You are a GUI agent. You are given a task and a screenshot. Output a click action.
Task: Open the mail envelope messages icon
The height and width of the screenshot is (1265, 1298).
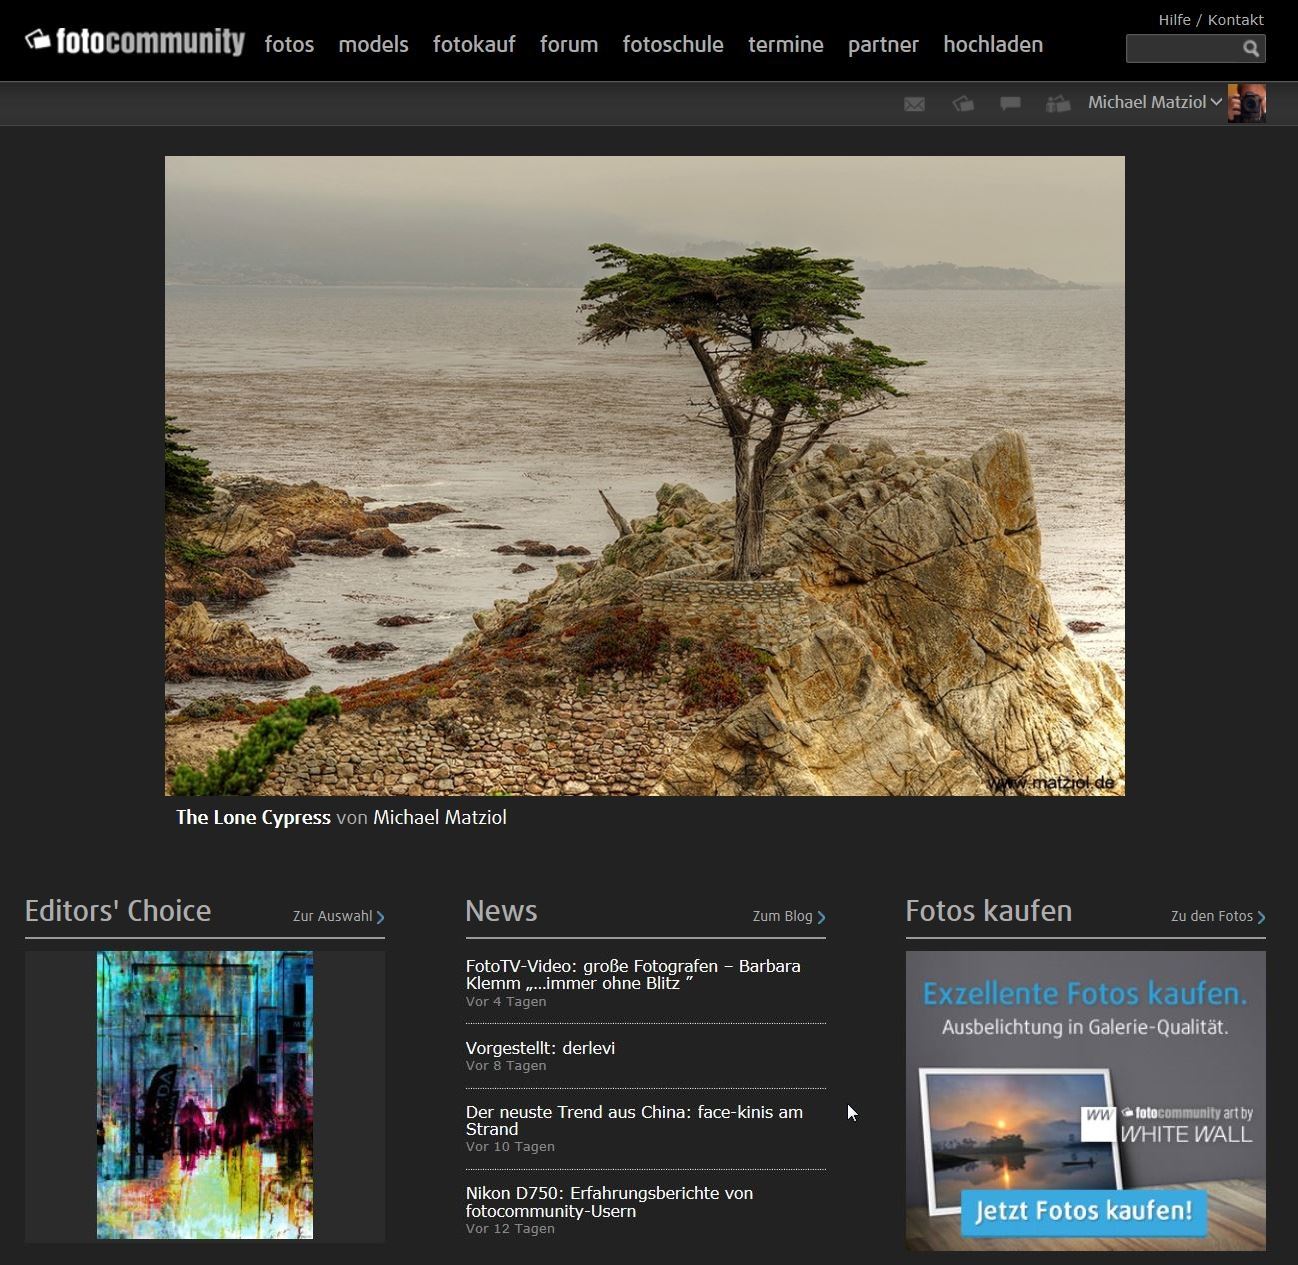(914, 104)
